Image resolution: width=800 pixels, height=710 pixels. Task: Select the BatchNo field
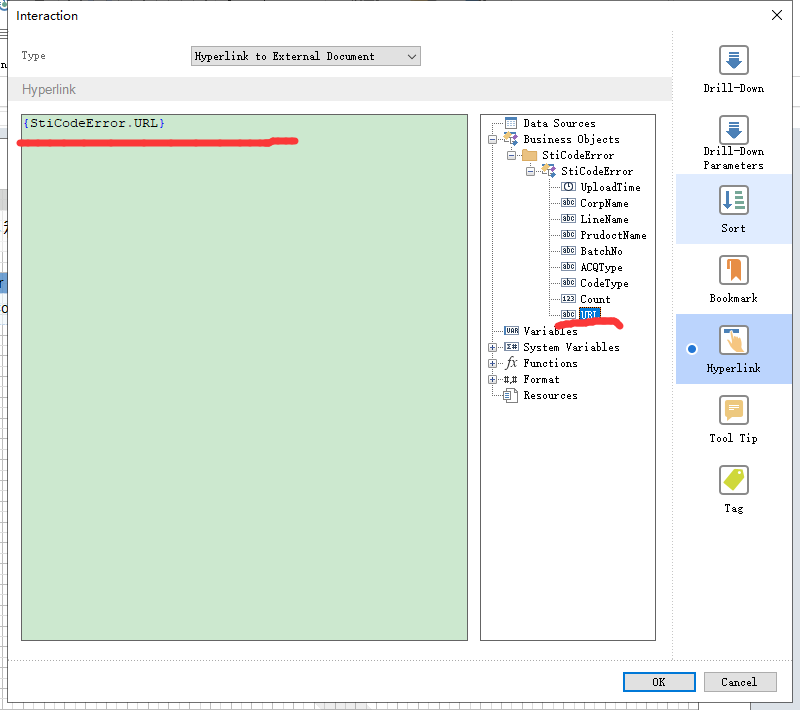601,251
